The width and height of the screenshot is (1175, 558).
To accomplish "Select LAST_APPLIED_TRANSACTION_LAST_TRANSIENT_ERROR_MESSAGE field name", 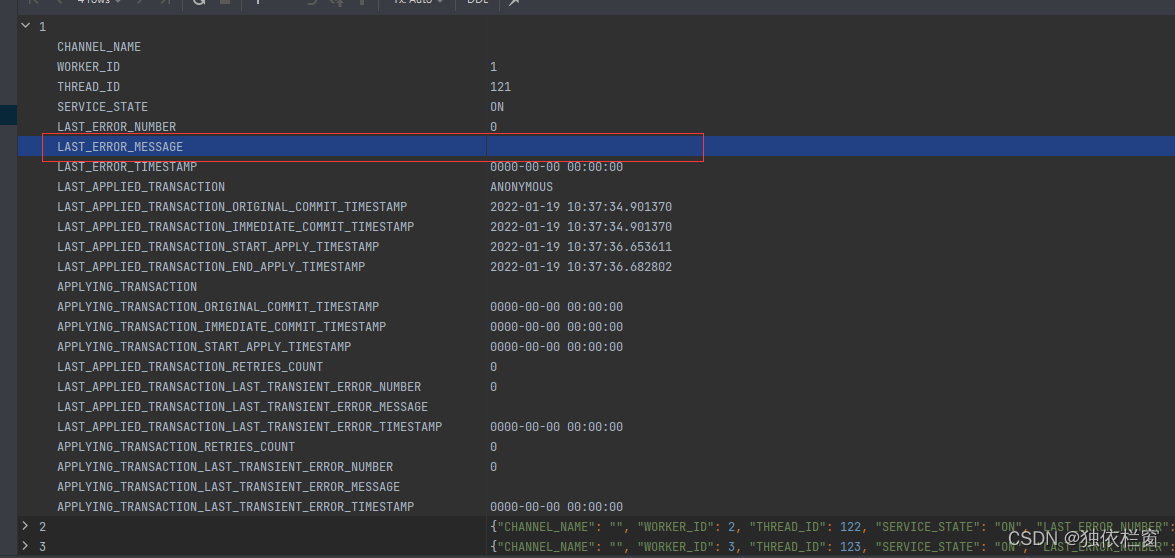I will pos(243,407).
